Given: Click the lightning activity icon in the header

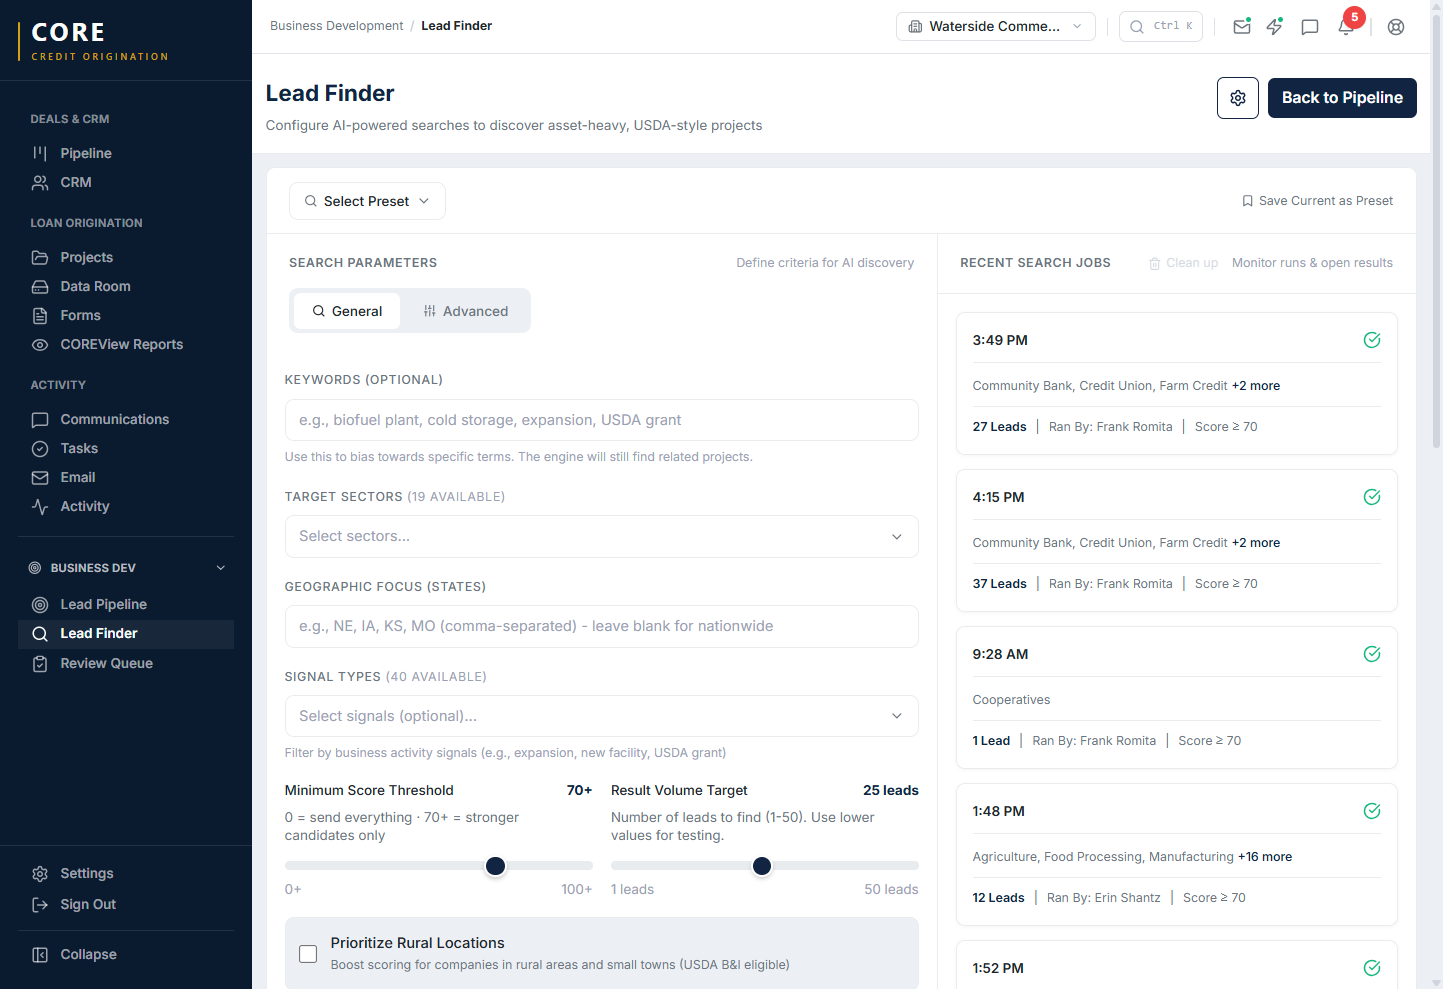Looking at the screenshot, I should click(1275, 27).
